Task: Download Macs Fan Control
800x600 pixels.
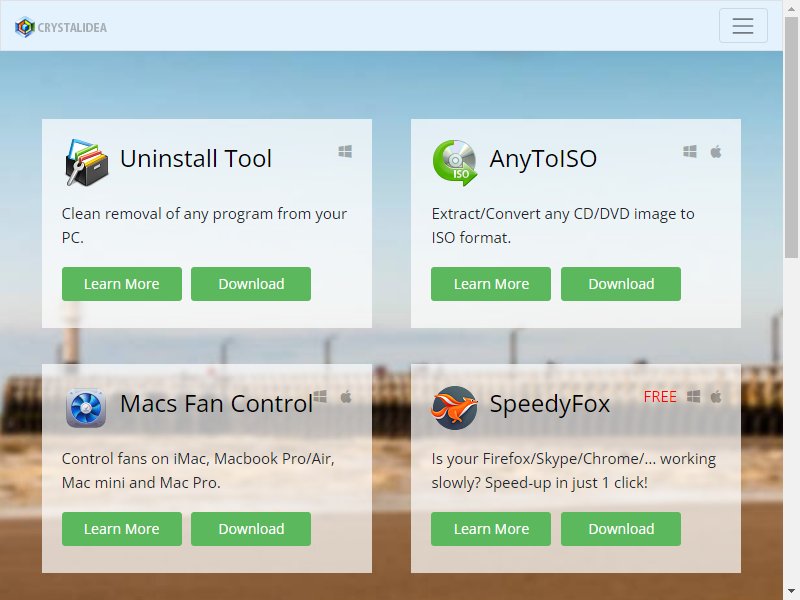Action: point(251,529)
